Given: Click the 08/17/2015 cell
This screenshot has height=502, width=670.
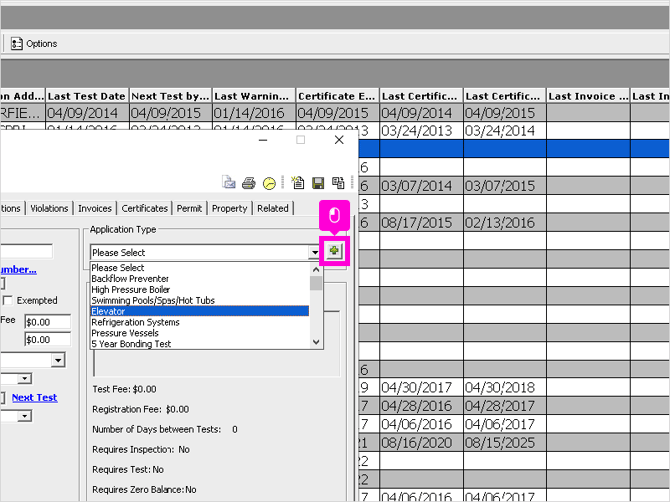Looking at the screenshot, I should click(x=421, y=223).
